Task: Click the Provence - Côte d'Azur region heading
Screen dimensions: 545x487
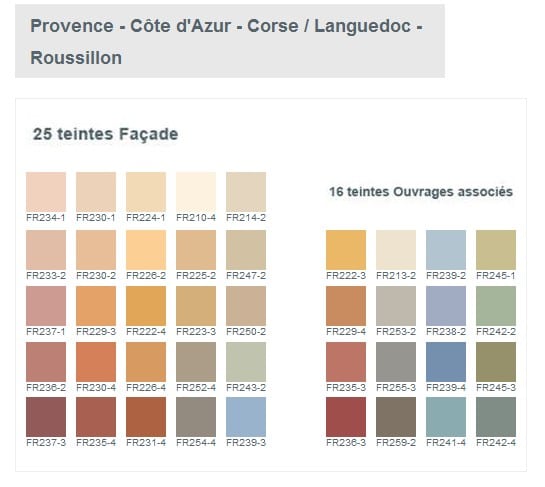Action: 227,42
